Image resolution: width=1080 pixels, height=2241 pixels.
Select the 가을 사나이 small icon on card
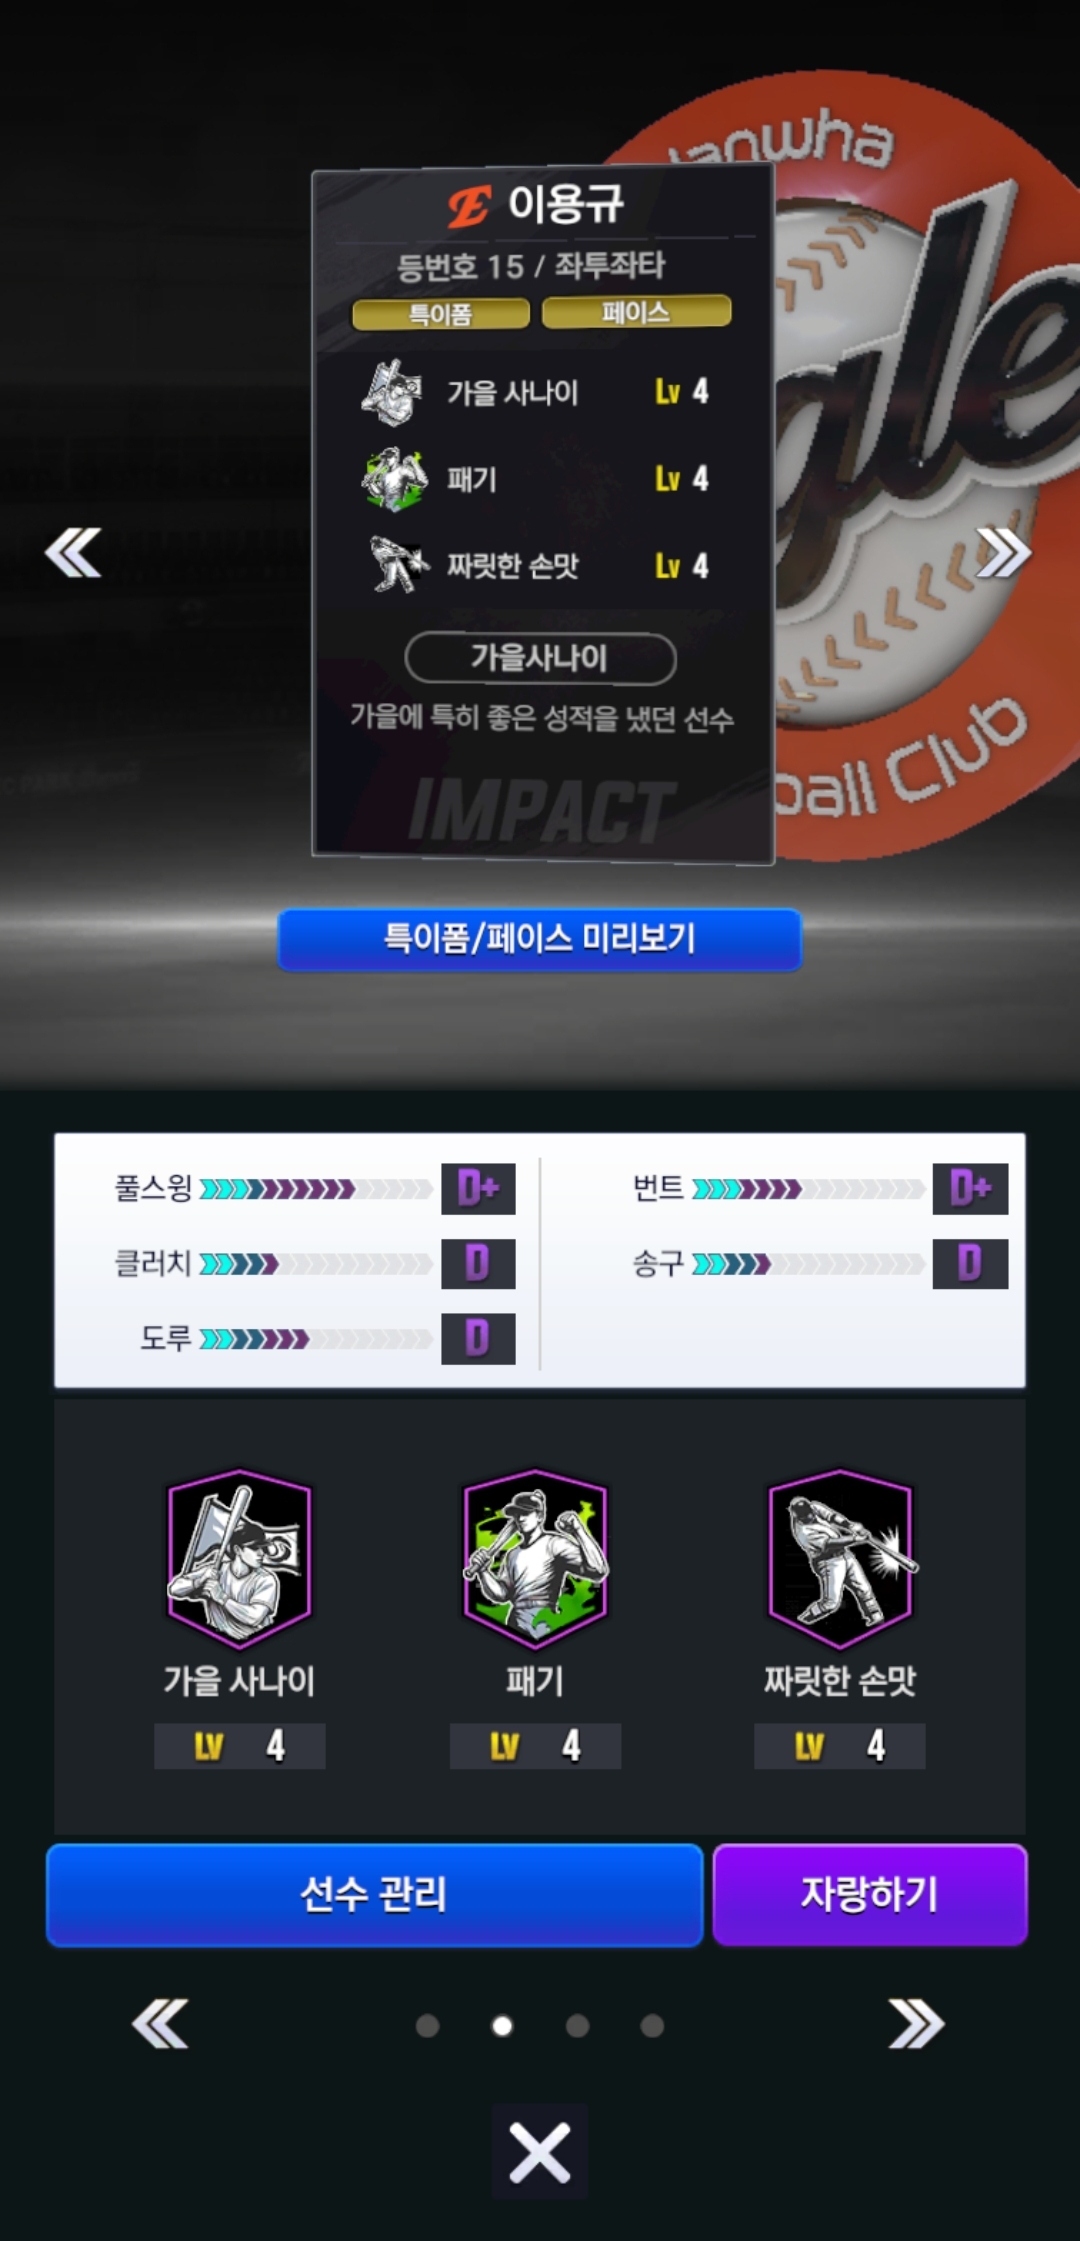click(393, 392)
